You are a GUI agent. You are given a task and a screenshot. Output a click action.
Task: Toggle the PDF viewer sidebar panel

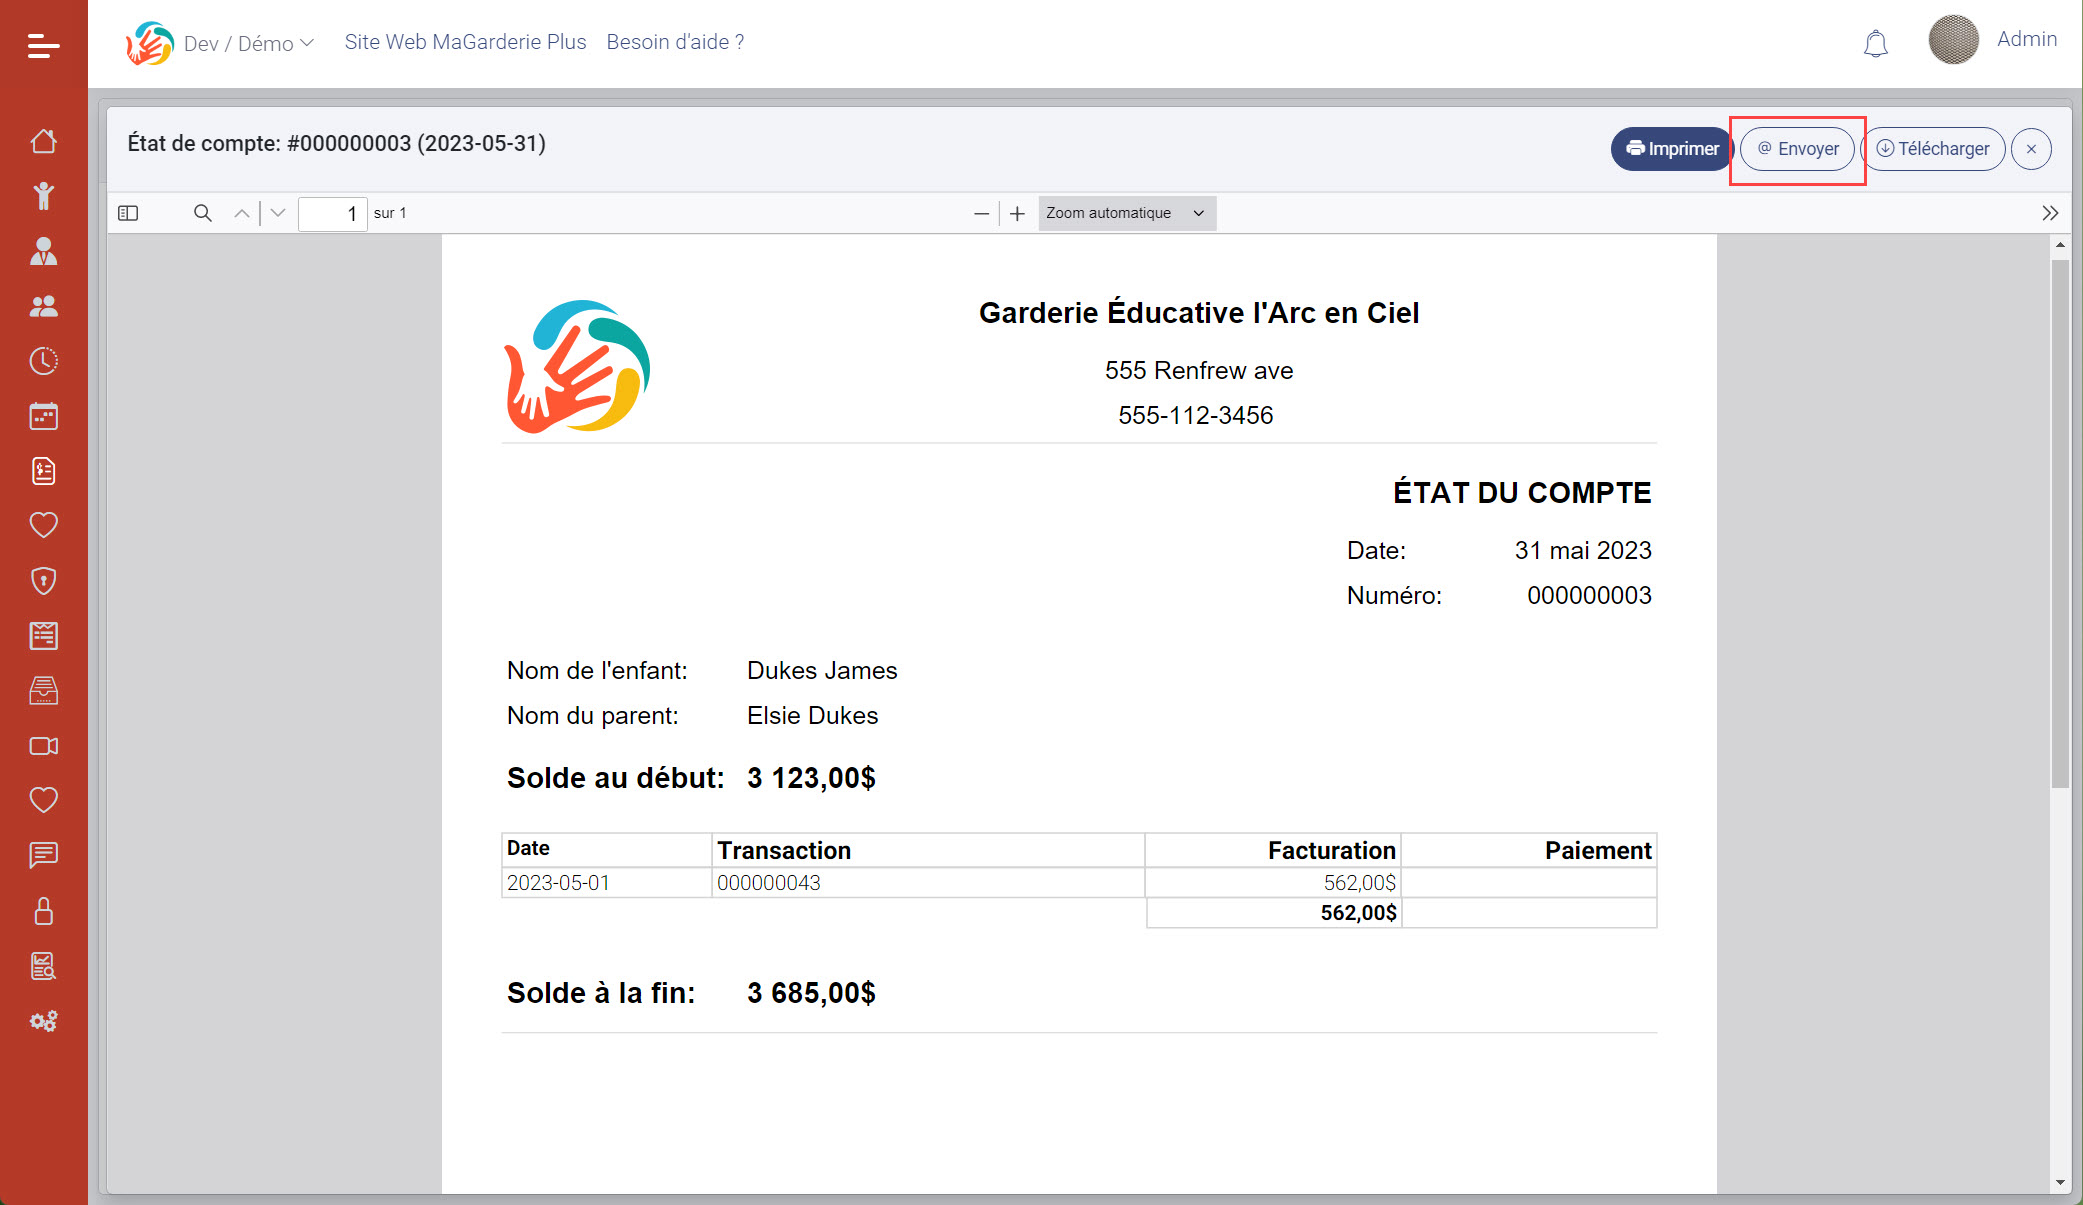128,213
